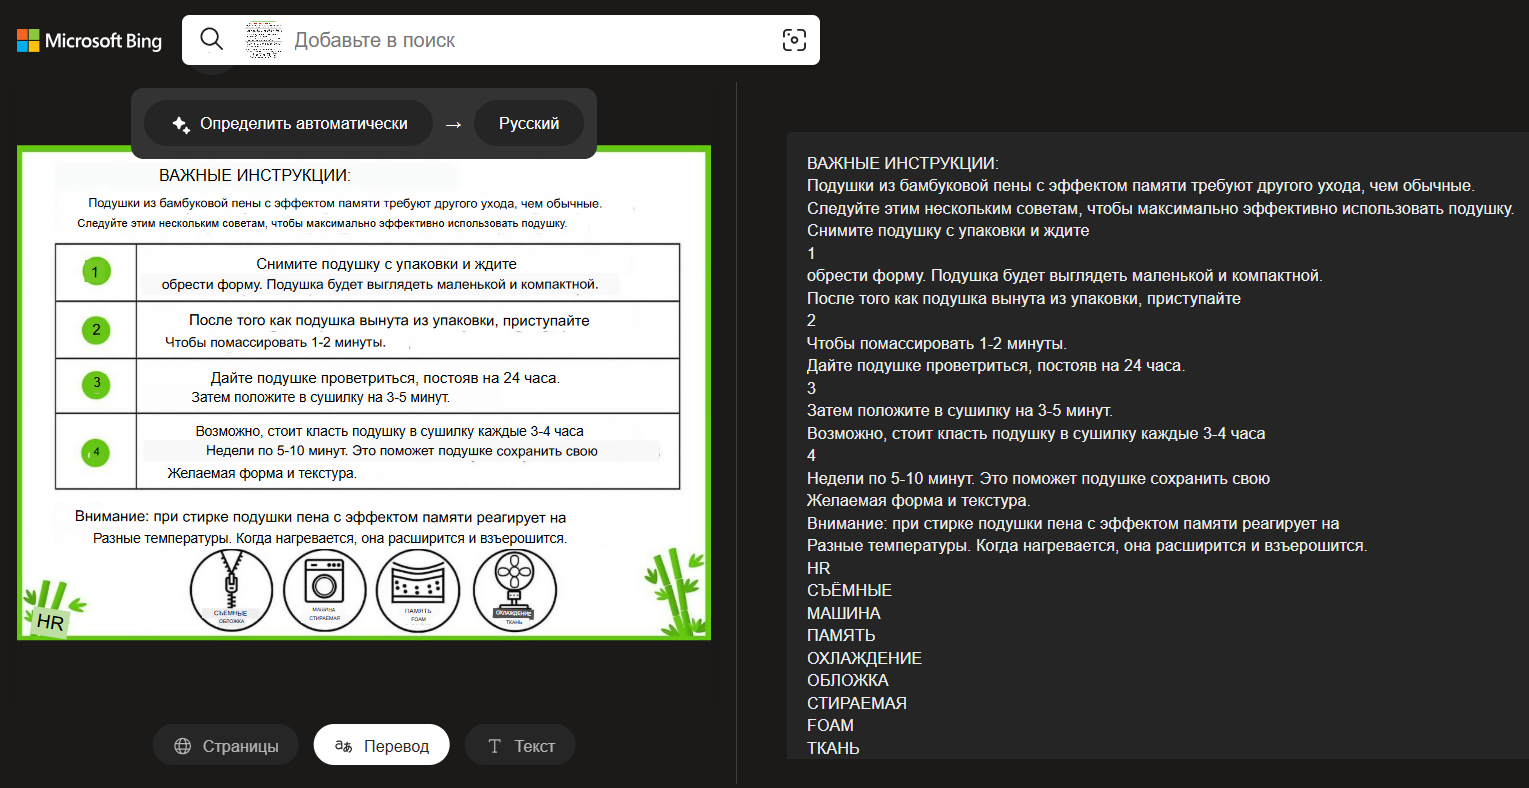Select "обрести форму" line in text panel
This screenshot has height=788, width=1529.
click(x=1065, y=276)
